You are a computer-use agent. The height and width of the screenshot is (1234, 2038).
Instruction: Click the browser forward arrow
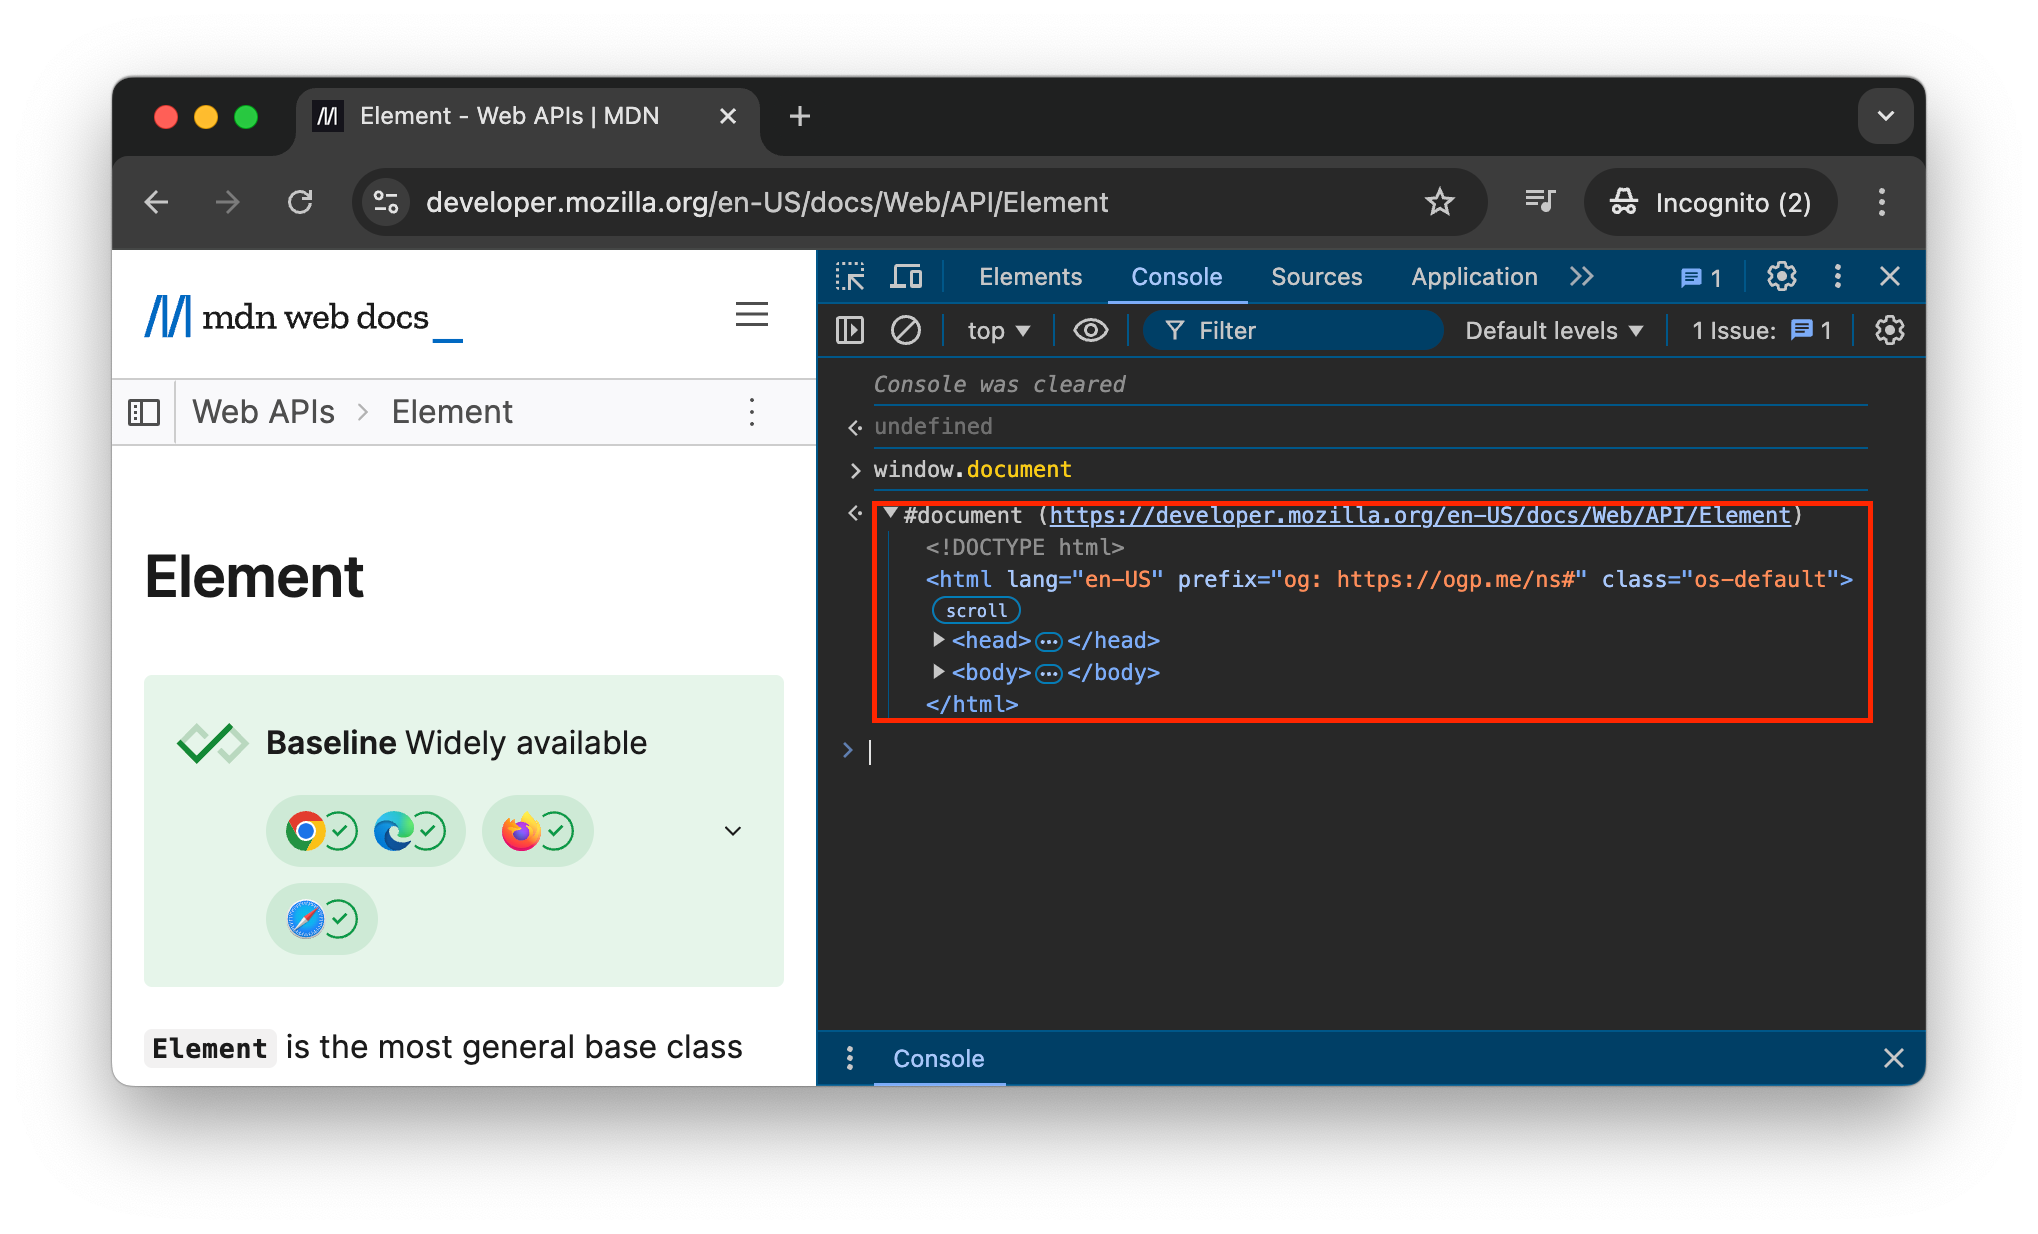point(228,203)
